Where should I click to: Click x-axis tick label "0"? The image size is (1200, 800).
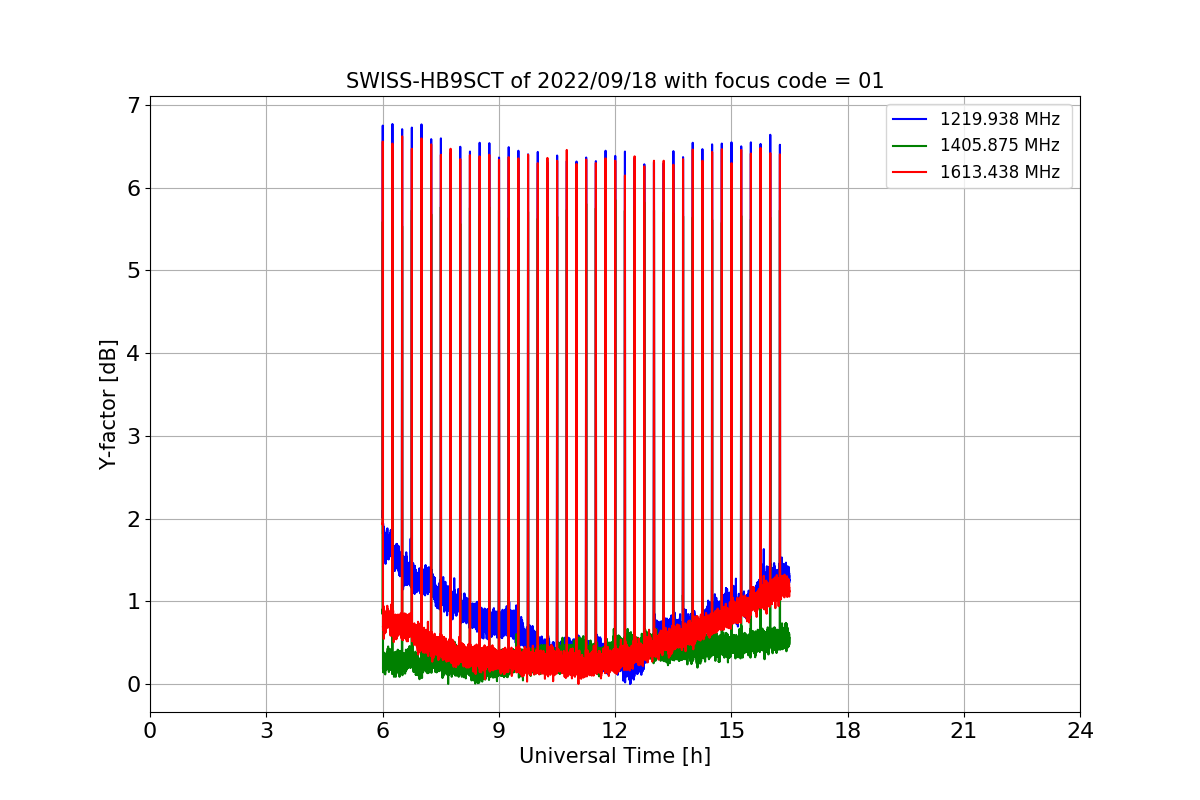click(150, 731)
